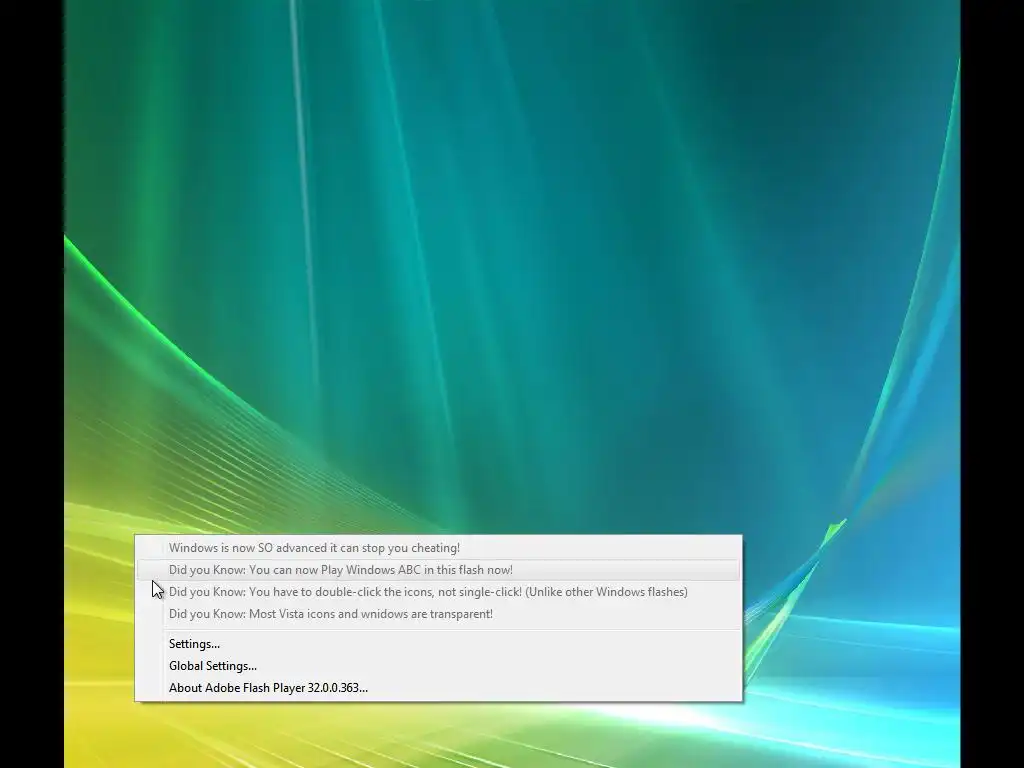This screenshot has height=768, width=1024.
Task: Click 'You can now Play Windows ABC' entry
Action: pos(438,570)
